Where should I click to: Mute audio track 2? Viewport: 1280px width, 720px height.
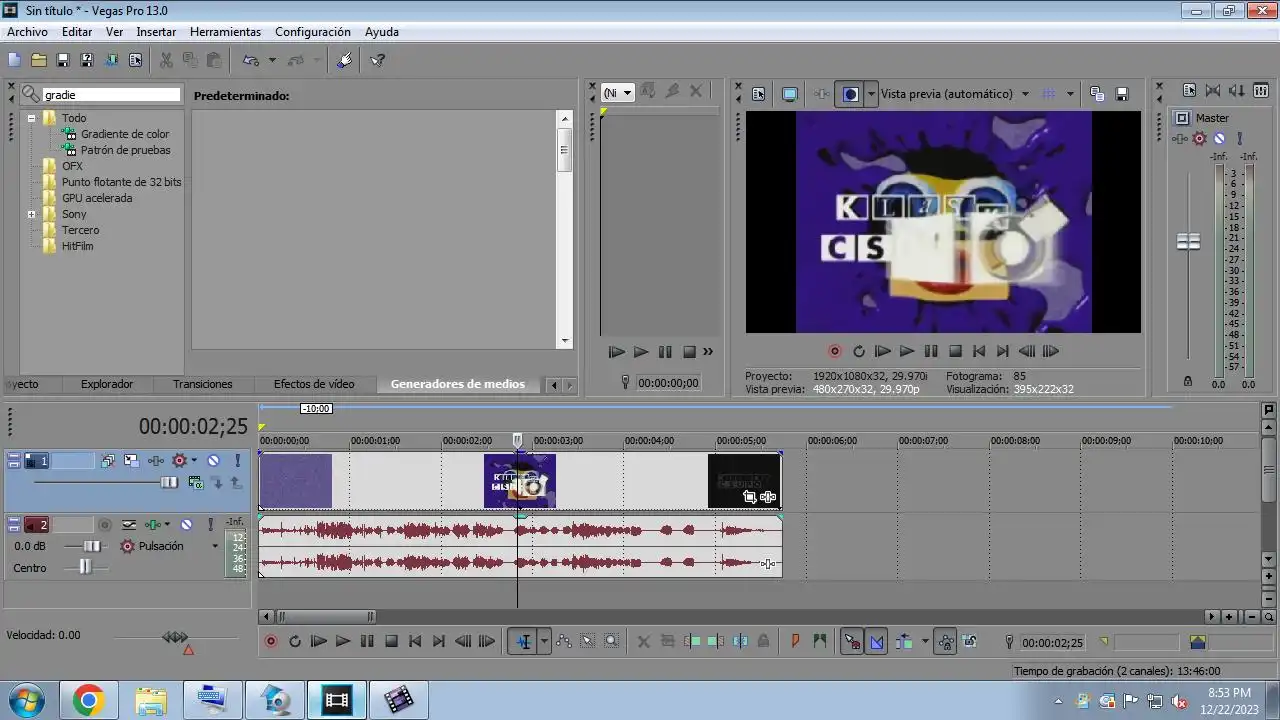[186, 524]
